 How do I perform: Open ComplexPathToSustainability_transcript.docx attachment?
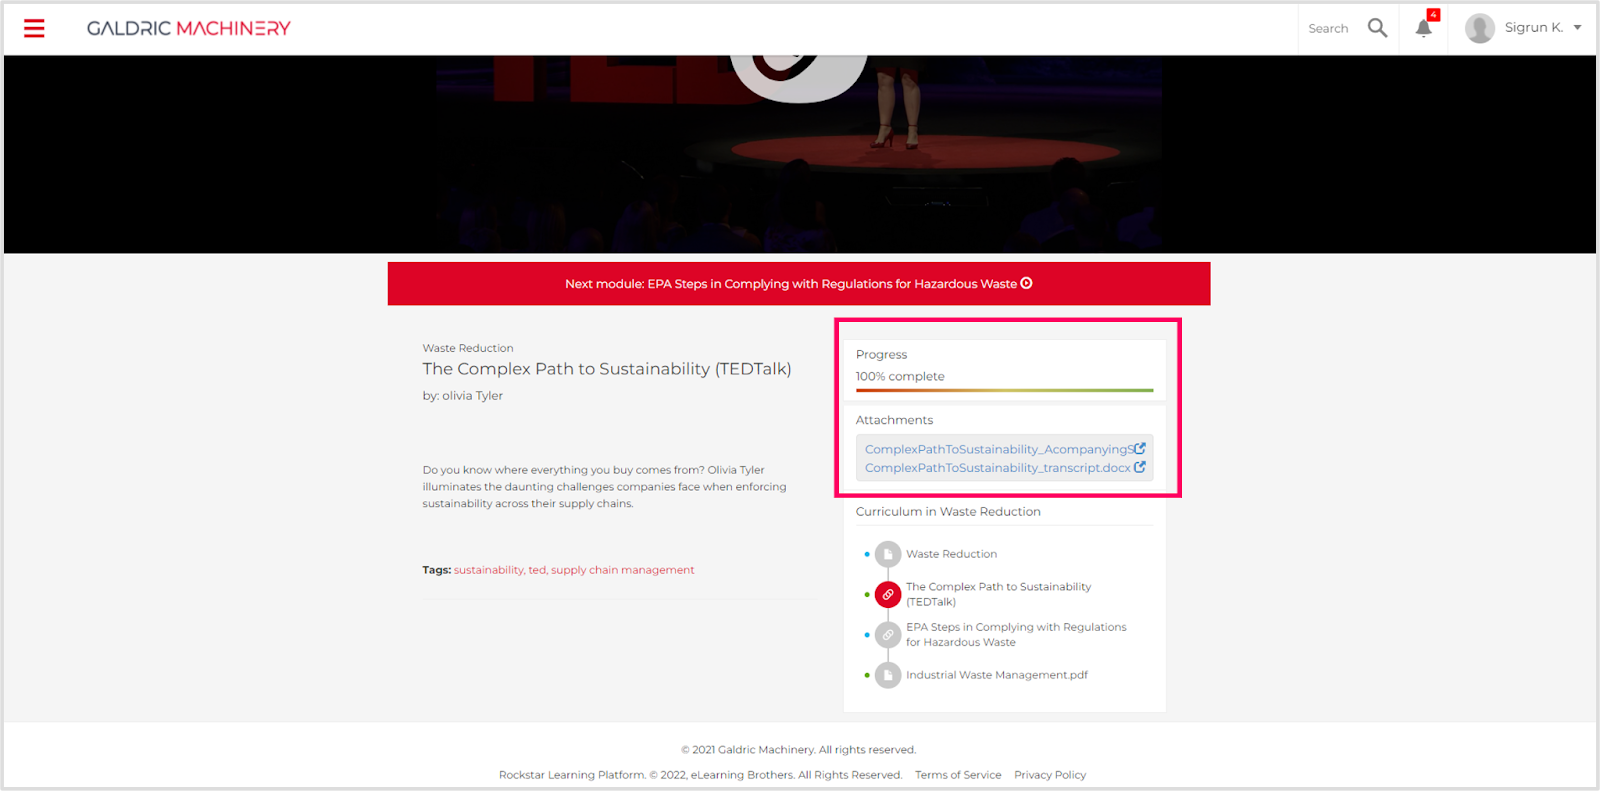click(x=997, y=467)
